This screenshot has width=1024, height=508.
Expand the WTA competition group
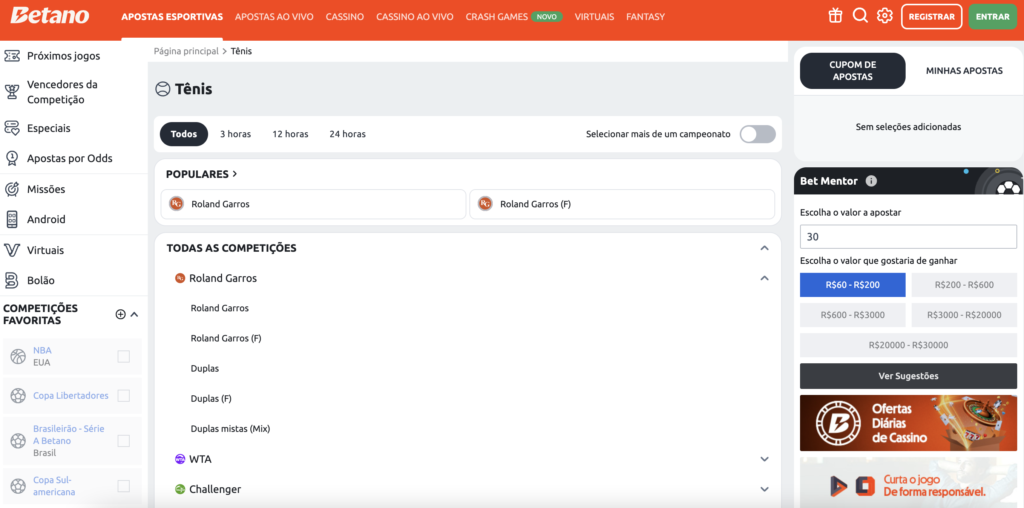pos(765,459)
